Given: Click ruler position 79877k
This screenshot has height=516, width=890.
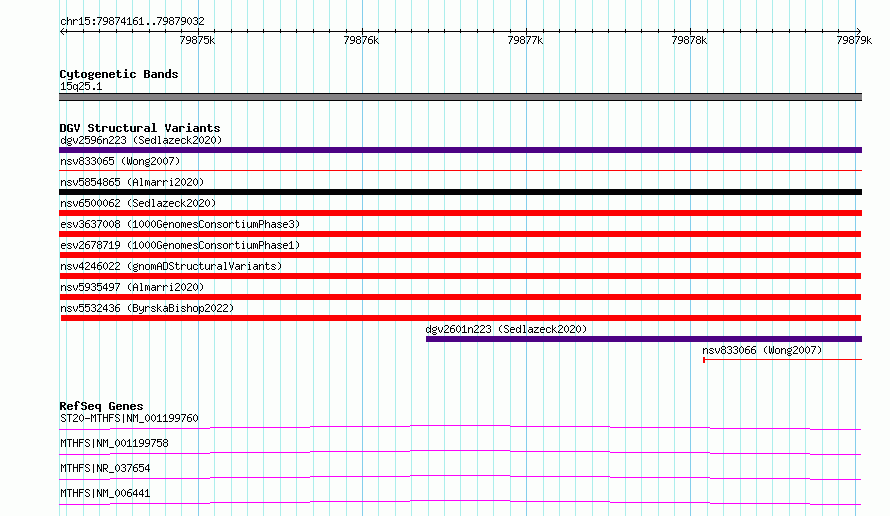Looking at the screenshot, I should coord(525,40).
